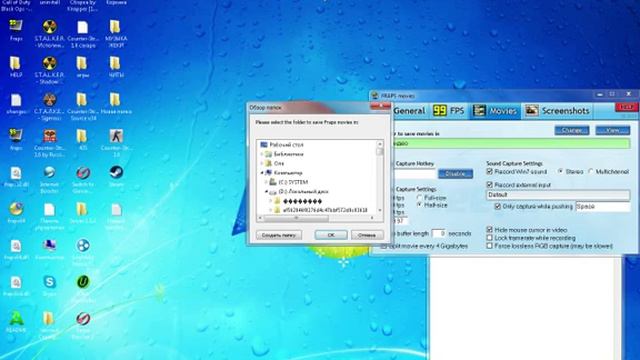The height and width of the screenshot is (360, 640).
Task: Open the Новая папка folder icon
Action: [x=115, y=100]
